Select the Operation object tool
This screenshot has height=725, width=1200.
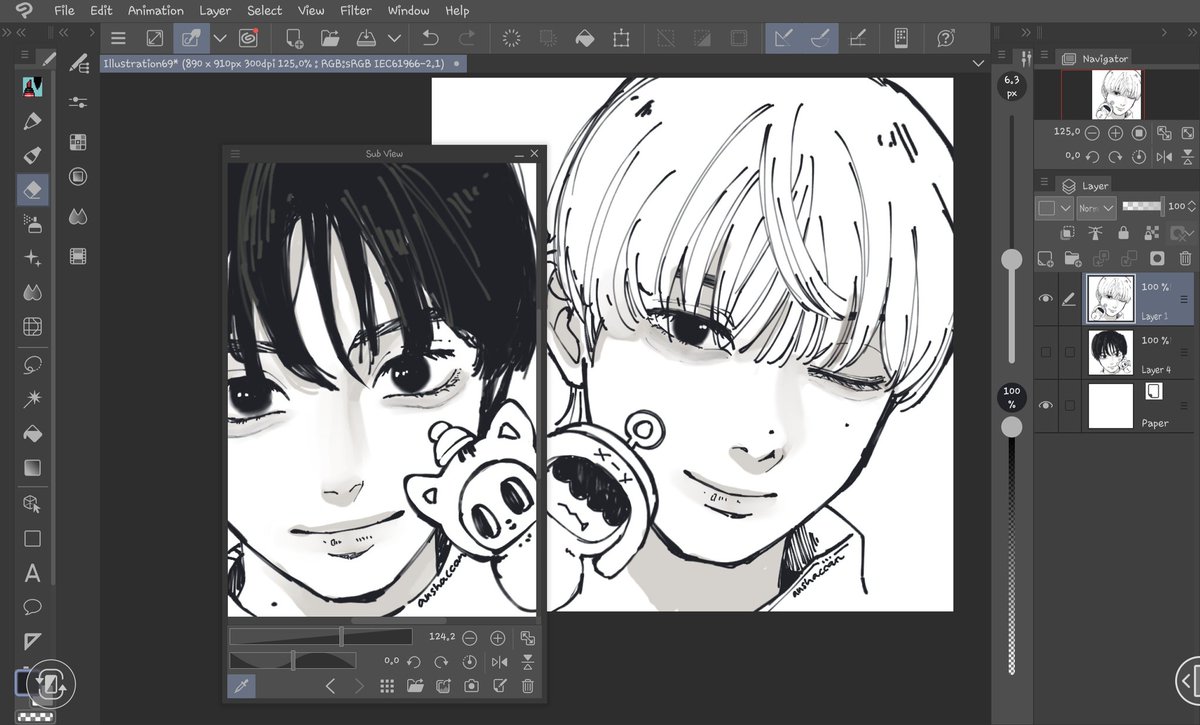pyautogui.click(x=32, y=504)
